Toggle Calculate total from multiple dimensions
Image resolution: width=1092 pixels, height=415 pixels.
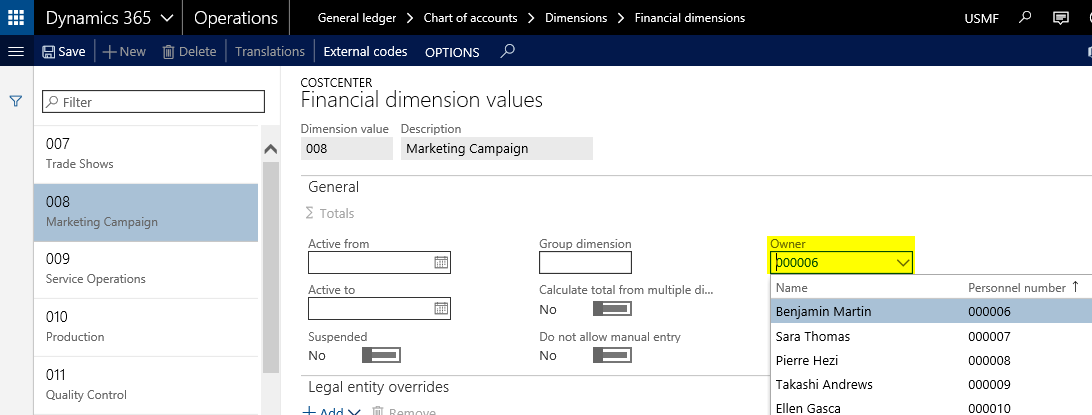tap(611, 309)
